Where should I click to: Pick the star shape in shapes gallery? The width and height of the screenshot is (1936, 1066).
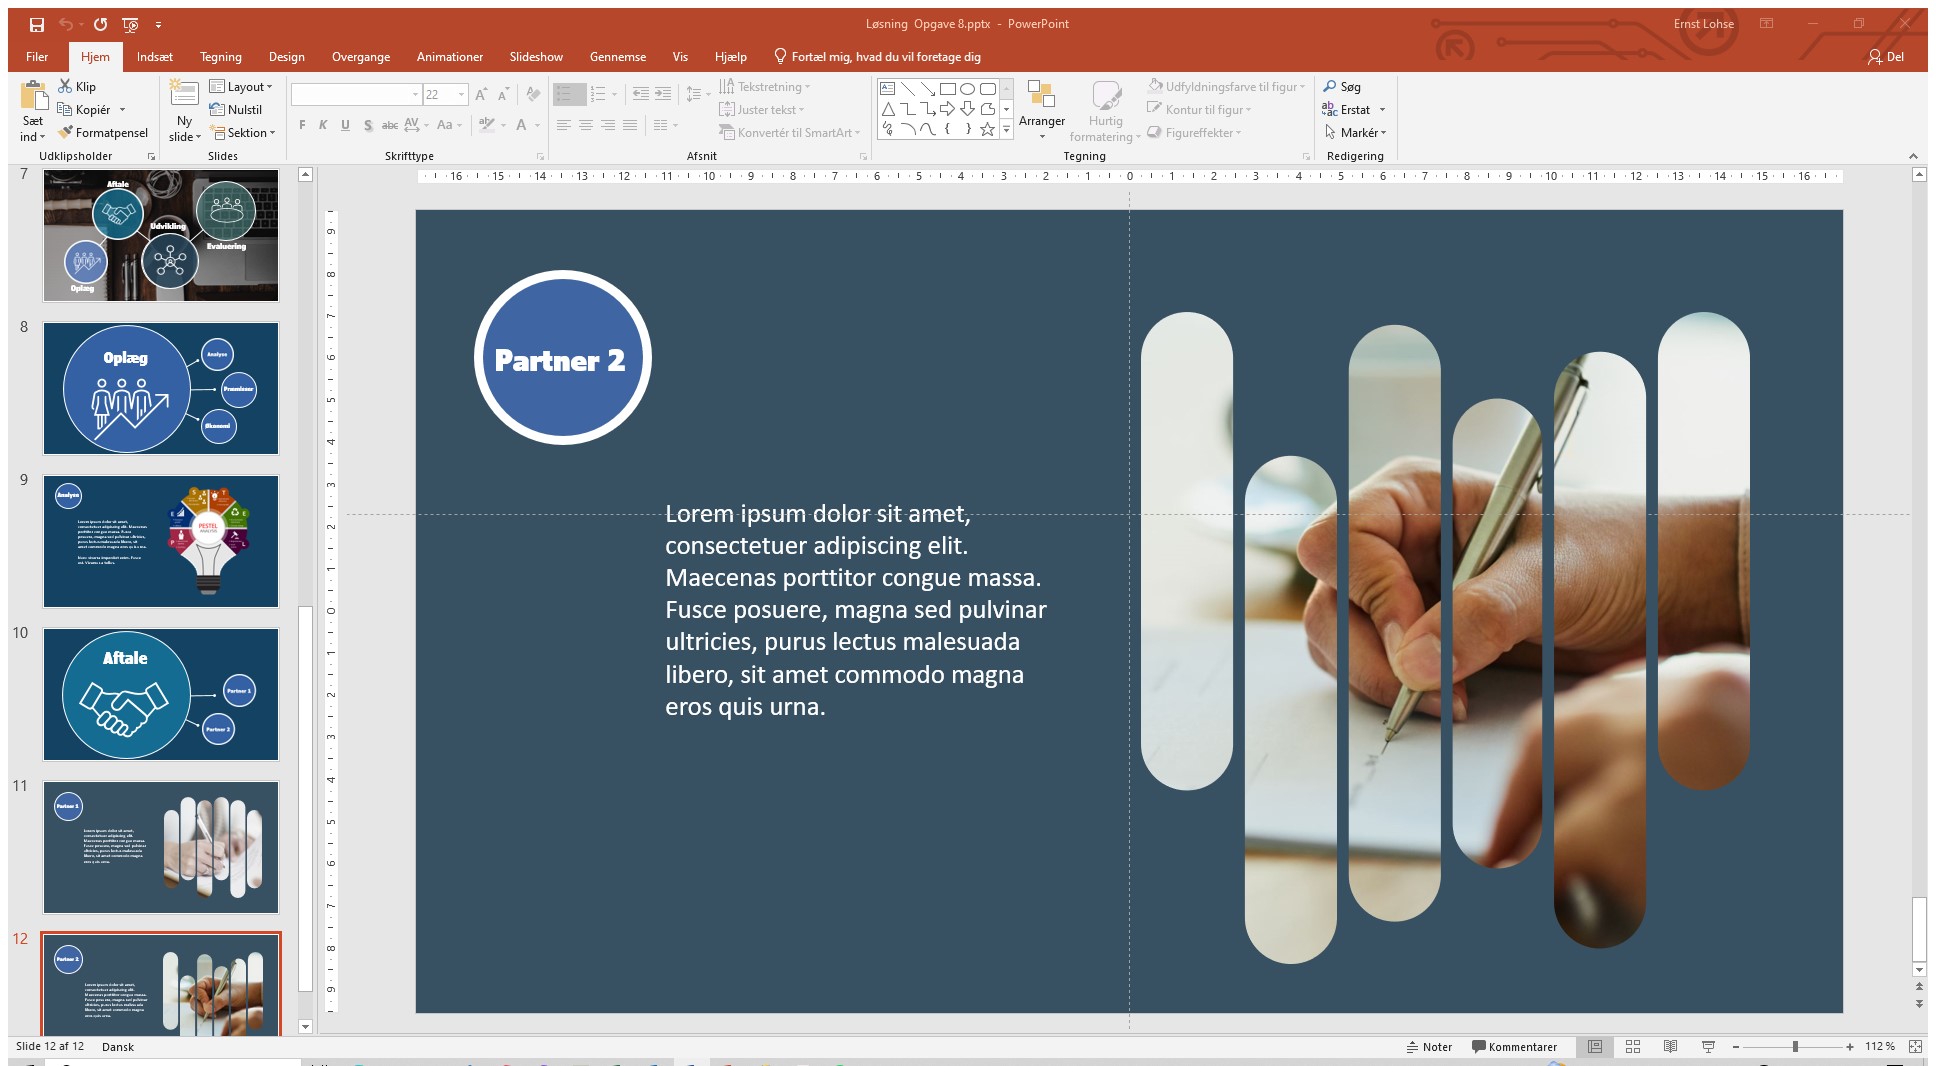(987, 129)
